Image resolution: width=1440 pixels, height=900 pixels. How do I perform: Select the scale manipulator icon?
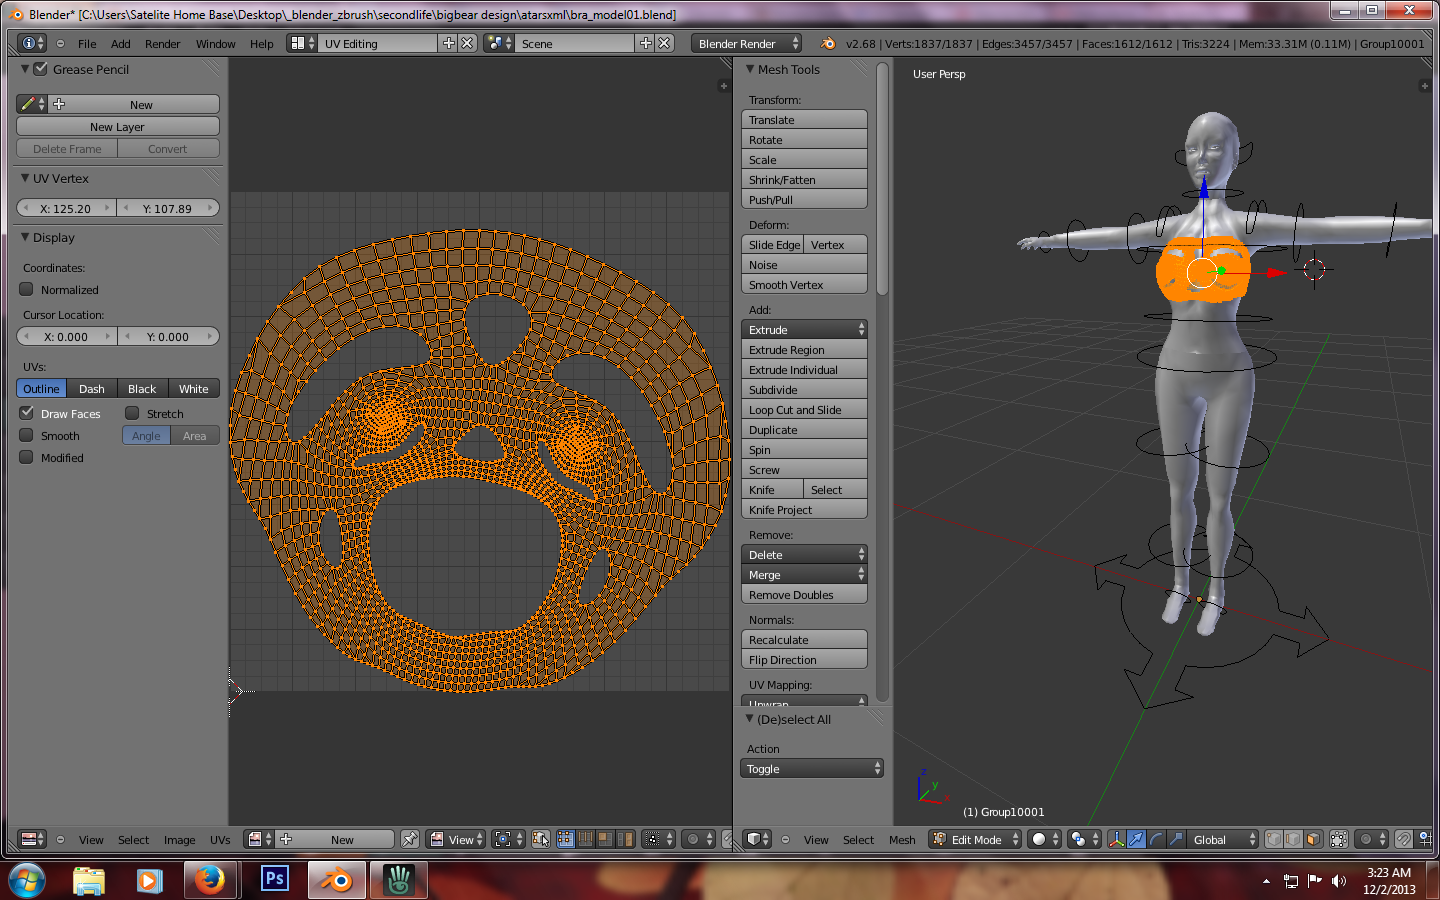(x=1176, y=839)
